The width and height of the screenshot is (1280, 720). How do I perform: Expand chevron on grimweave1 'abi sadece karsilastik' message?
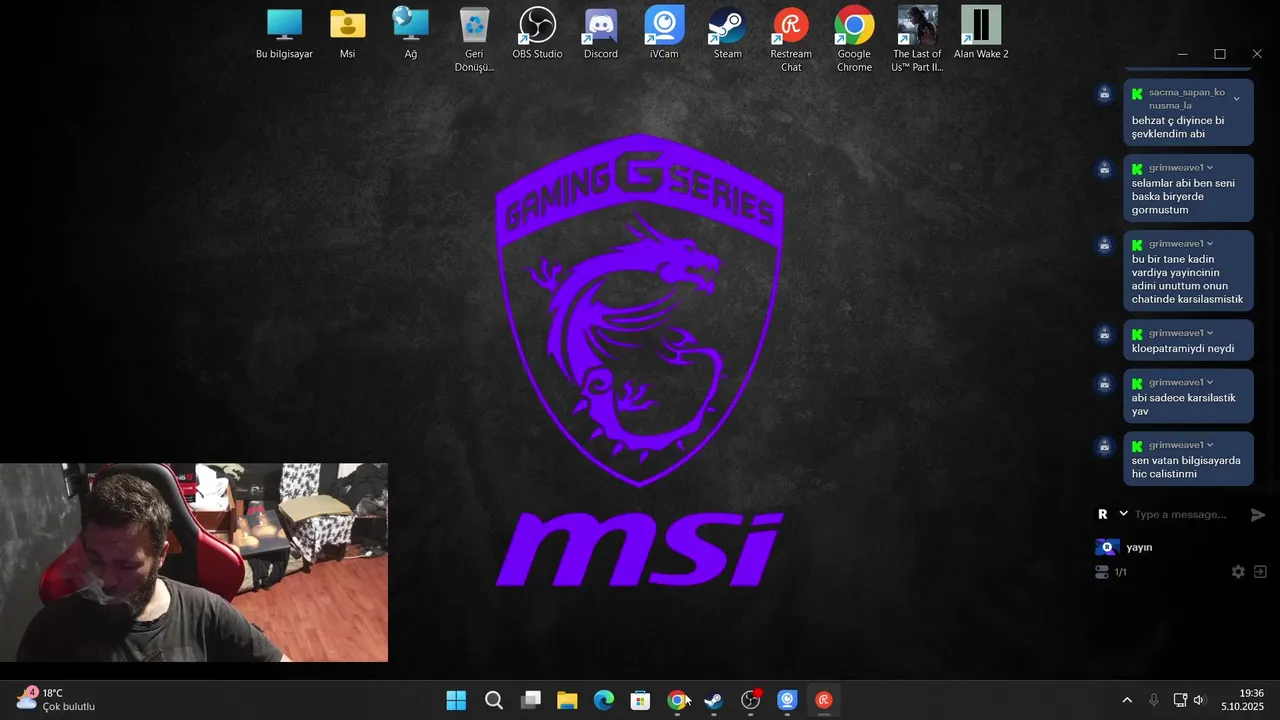coord(1210,382)
